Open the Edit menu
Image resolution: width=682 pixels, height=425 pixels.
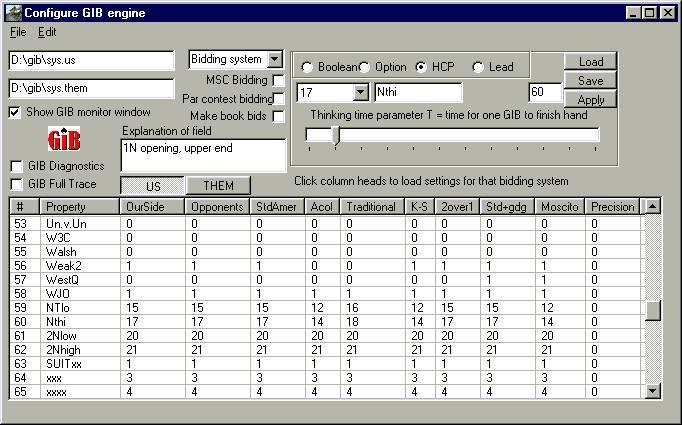[x=47, y=32]
